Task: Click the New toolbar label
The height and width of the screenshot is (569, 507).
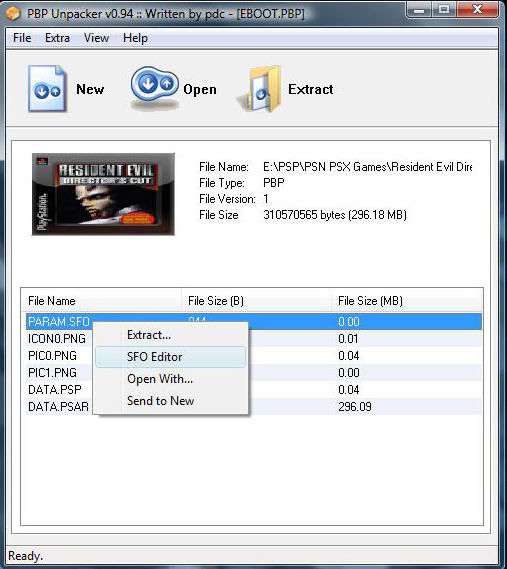Action: 90,89
